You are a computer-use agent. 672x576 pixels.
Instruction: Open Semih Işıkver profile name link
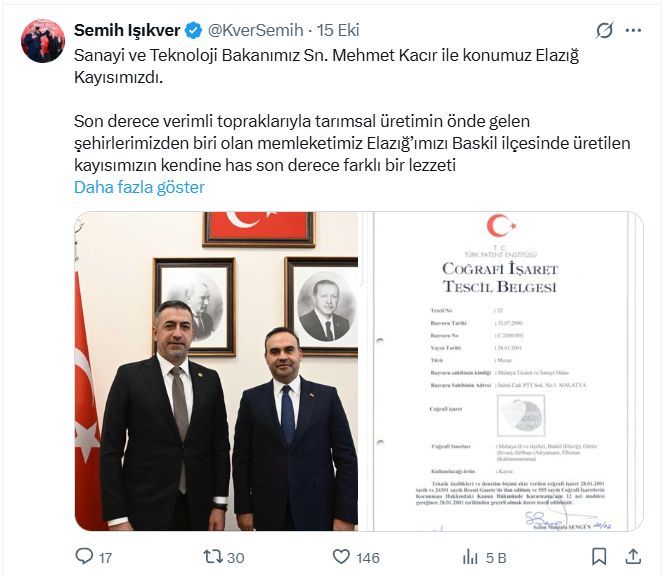pyautogui.click(x=127, y=30)
